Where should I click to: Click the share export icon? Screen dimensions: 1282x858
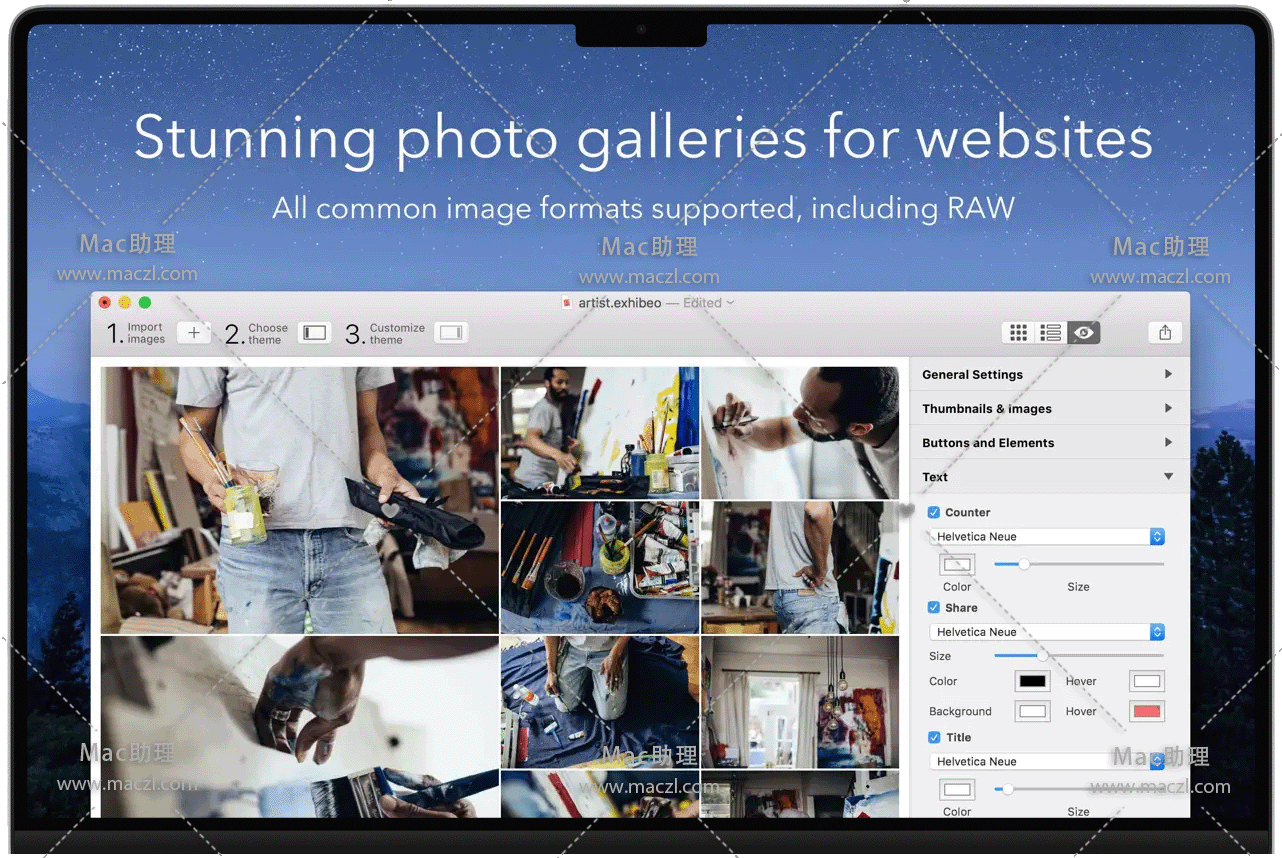click(x=1165, y=333)
